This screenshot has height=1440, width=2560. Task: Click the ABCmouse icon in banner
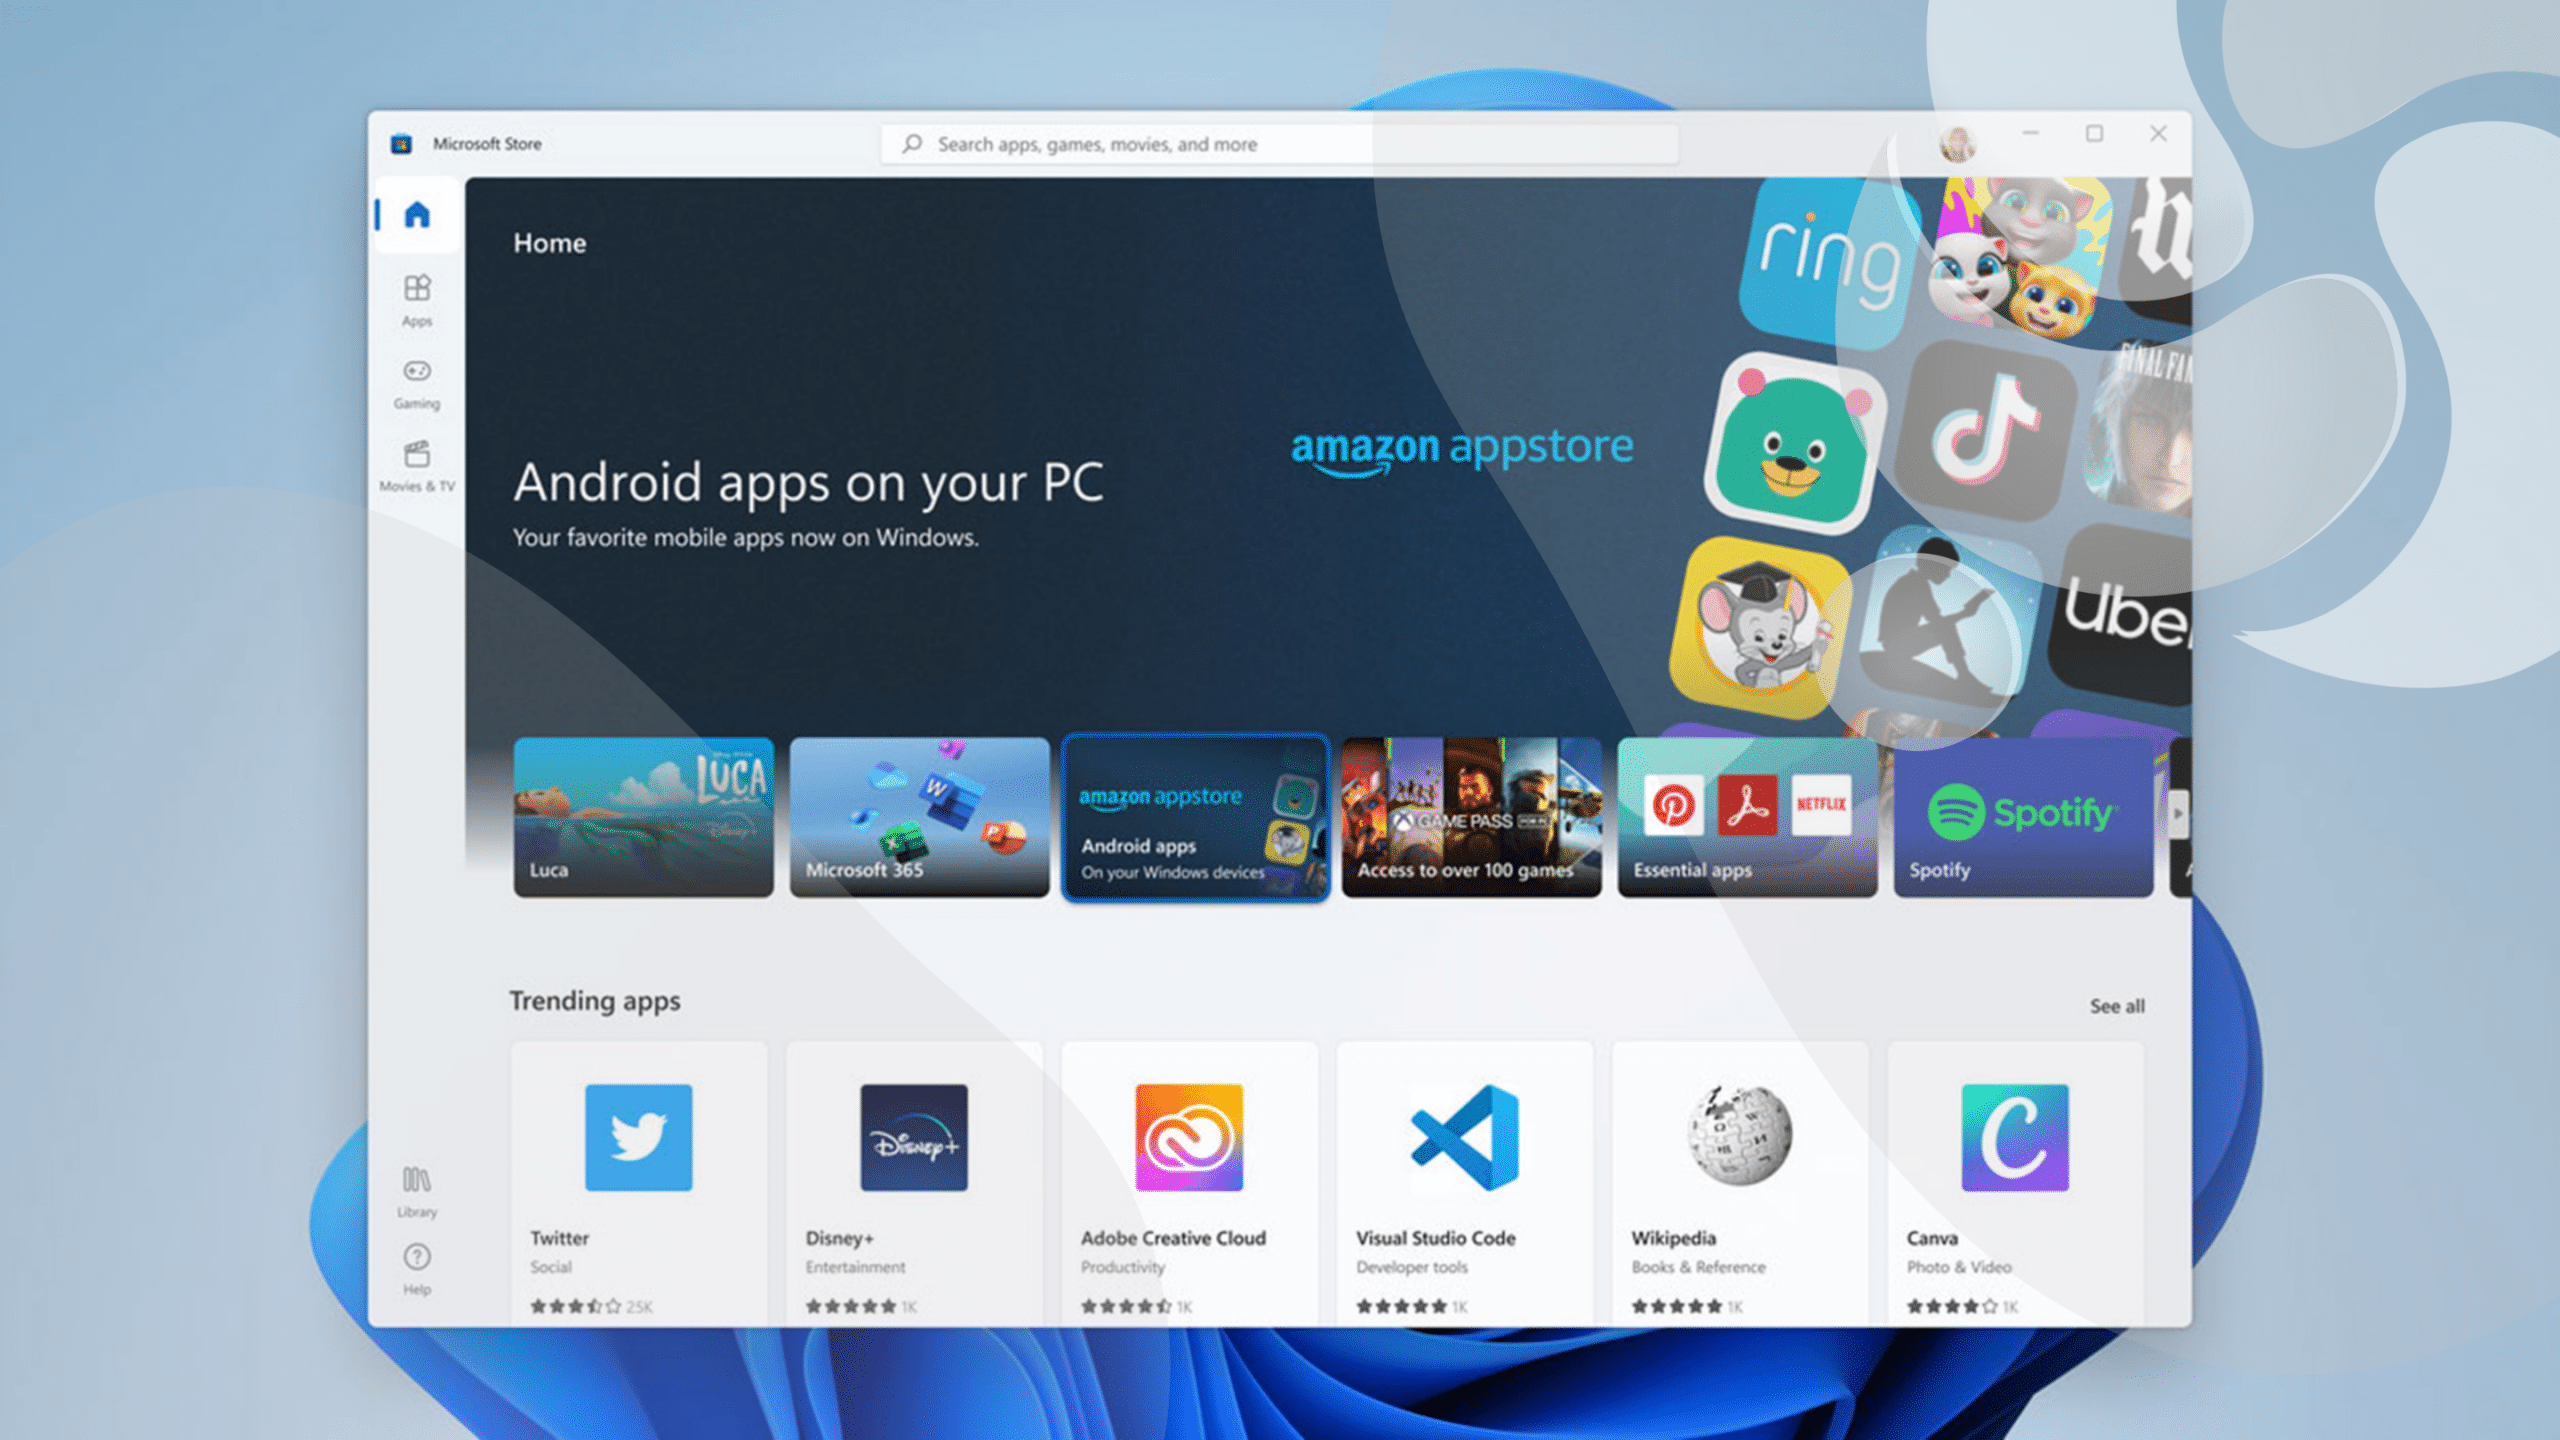point(1762,628)
